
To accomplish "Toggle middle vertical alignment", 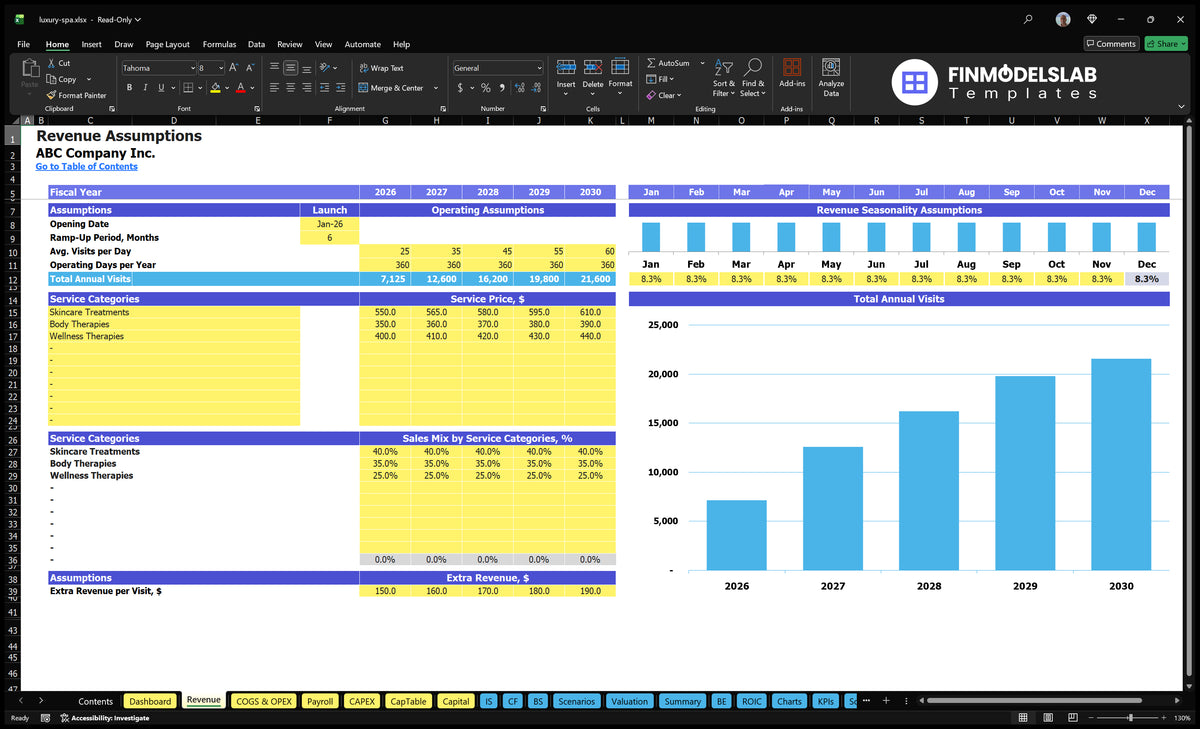I will (x=290, y=68).
